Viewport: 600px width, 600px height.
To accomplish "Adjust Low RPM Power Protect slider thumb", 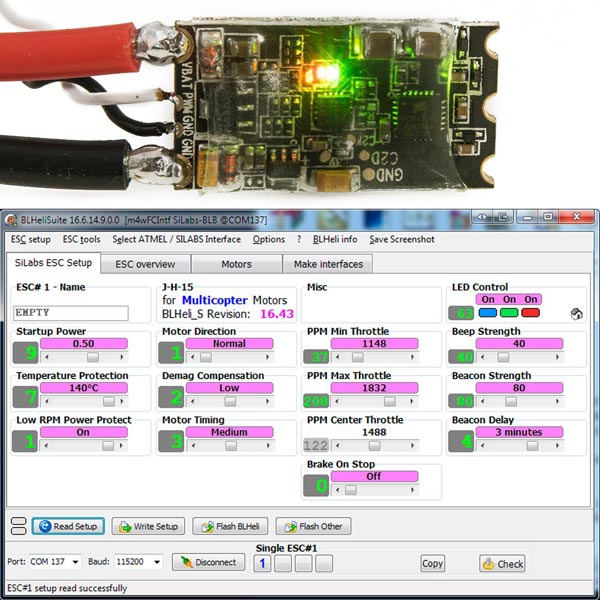I will point(108,445).
